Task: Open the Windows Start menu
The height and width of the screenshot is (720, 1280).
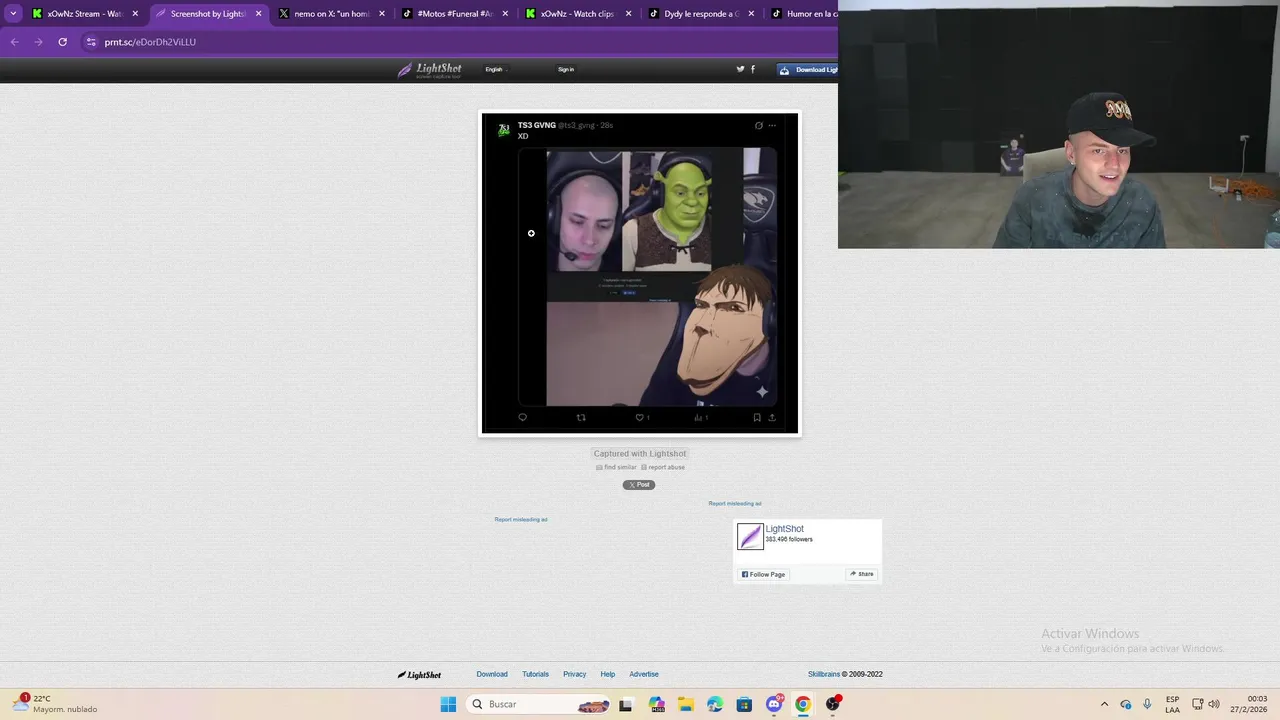Action: 448,704
